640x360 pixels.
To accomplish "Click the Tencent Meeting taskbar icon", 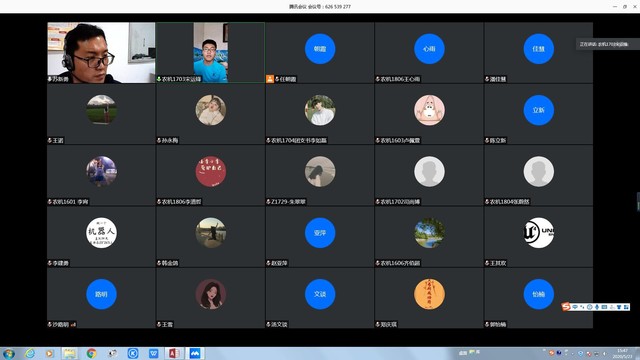I will pyautogui.click(x=195, y=353).
